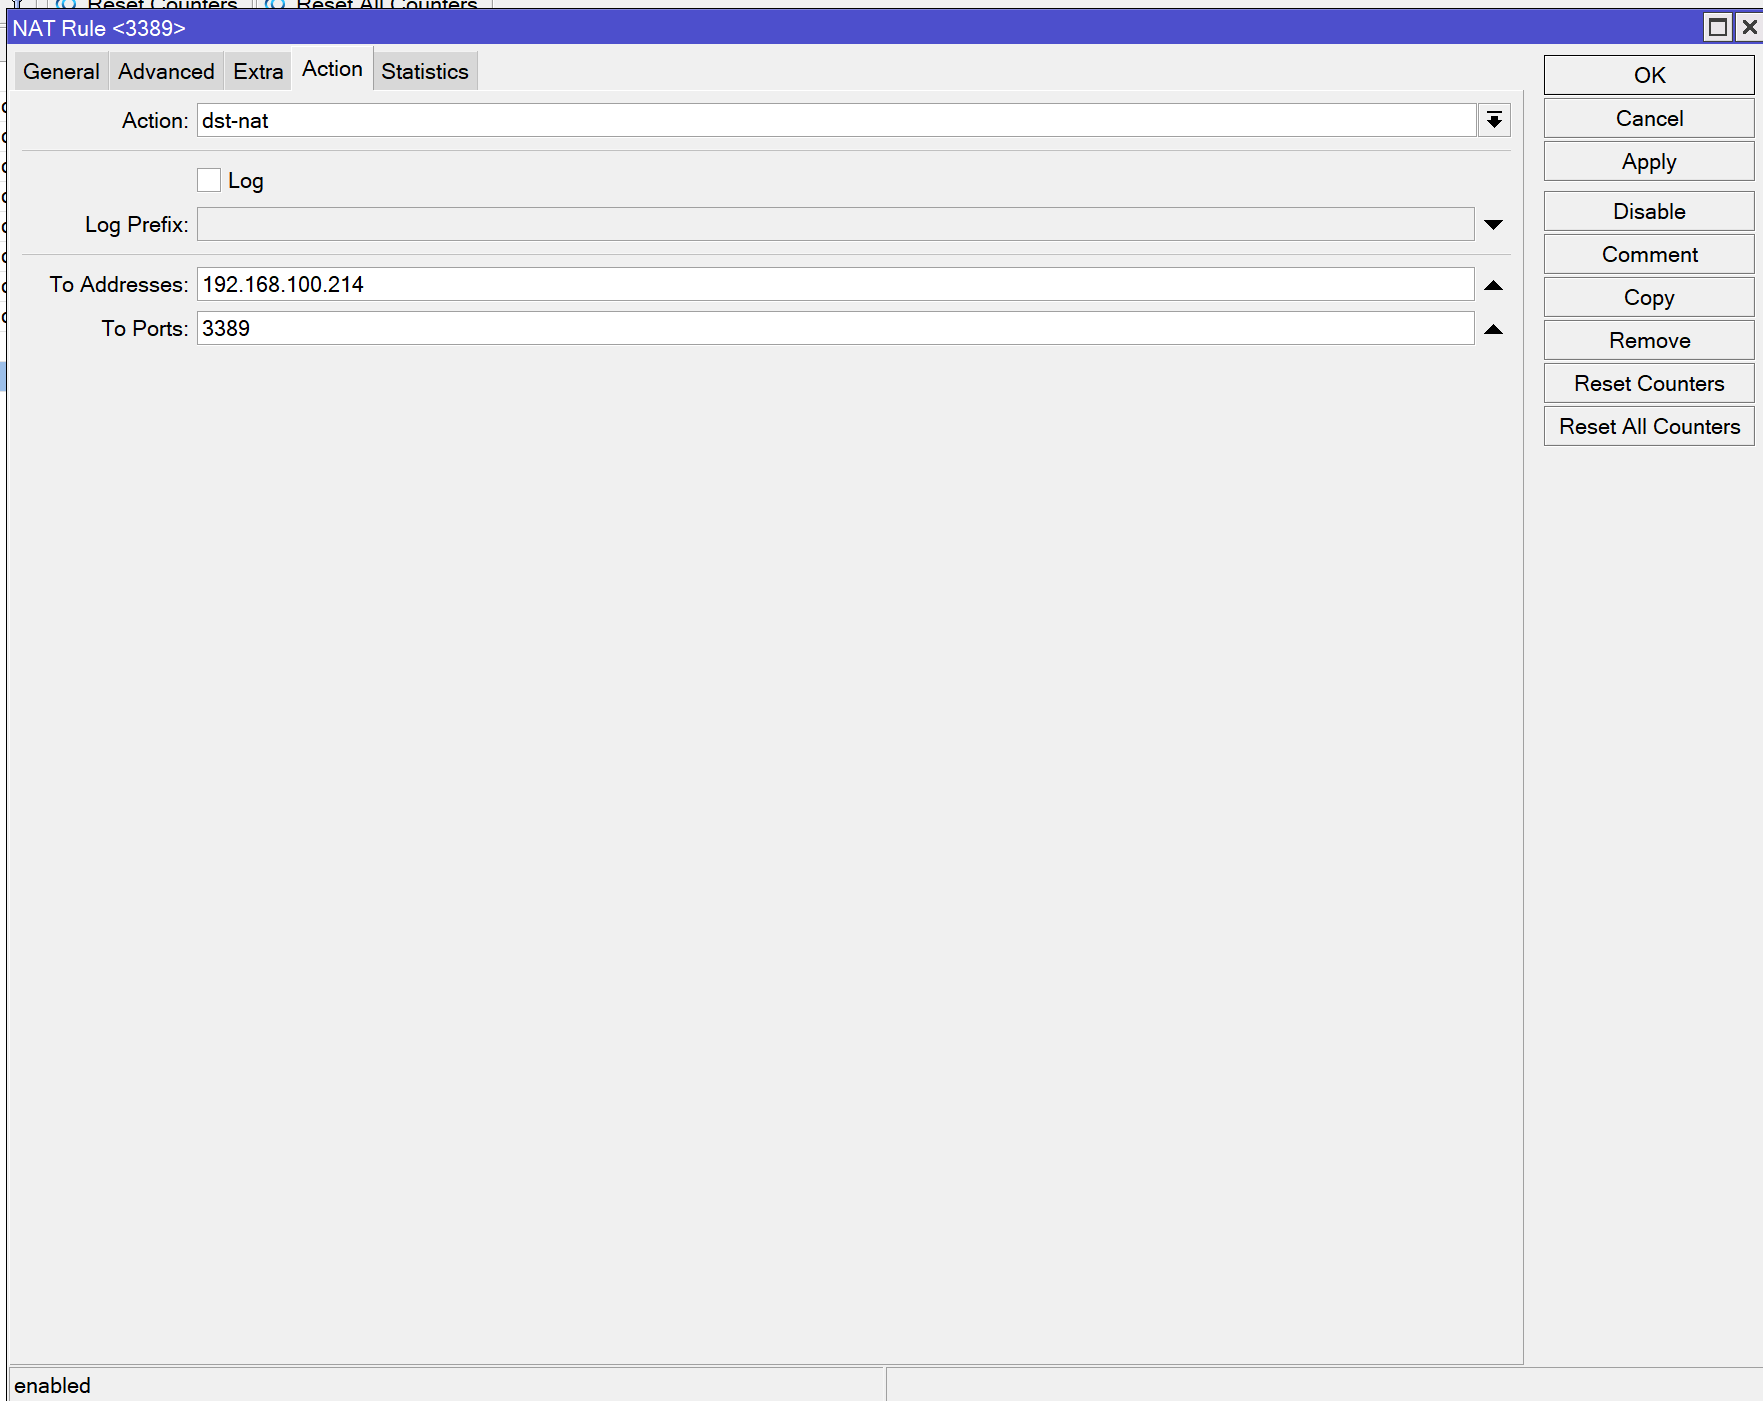
Task: Go to the Extra tab
Action: pos(258,71)
